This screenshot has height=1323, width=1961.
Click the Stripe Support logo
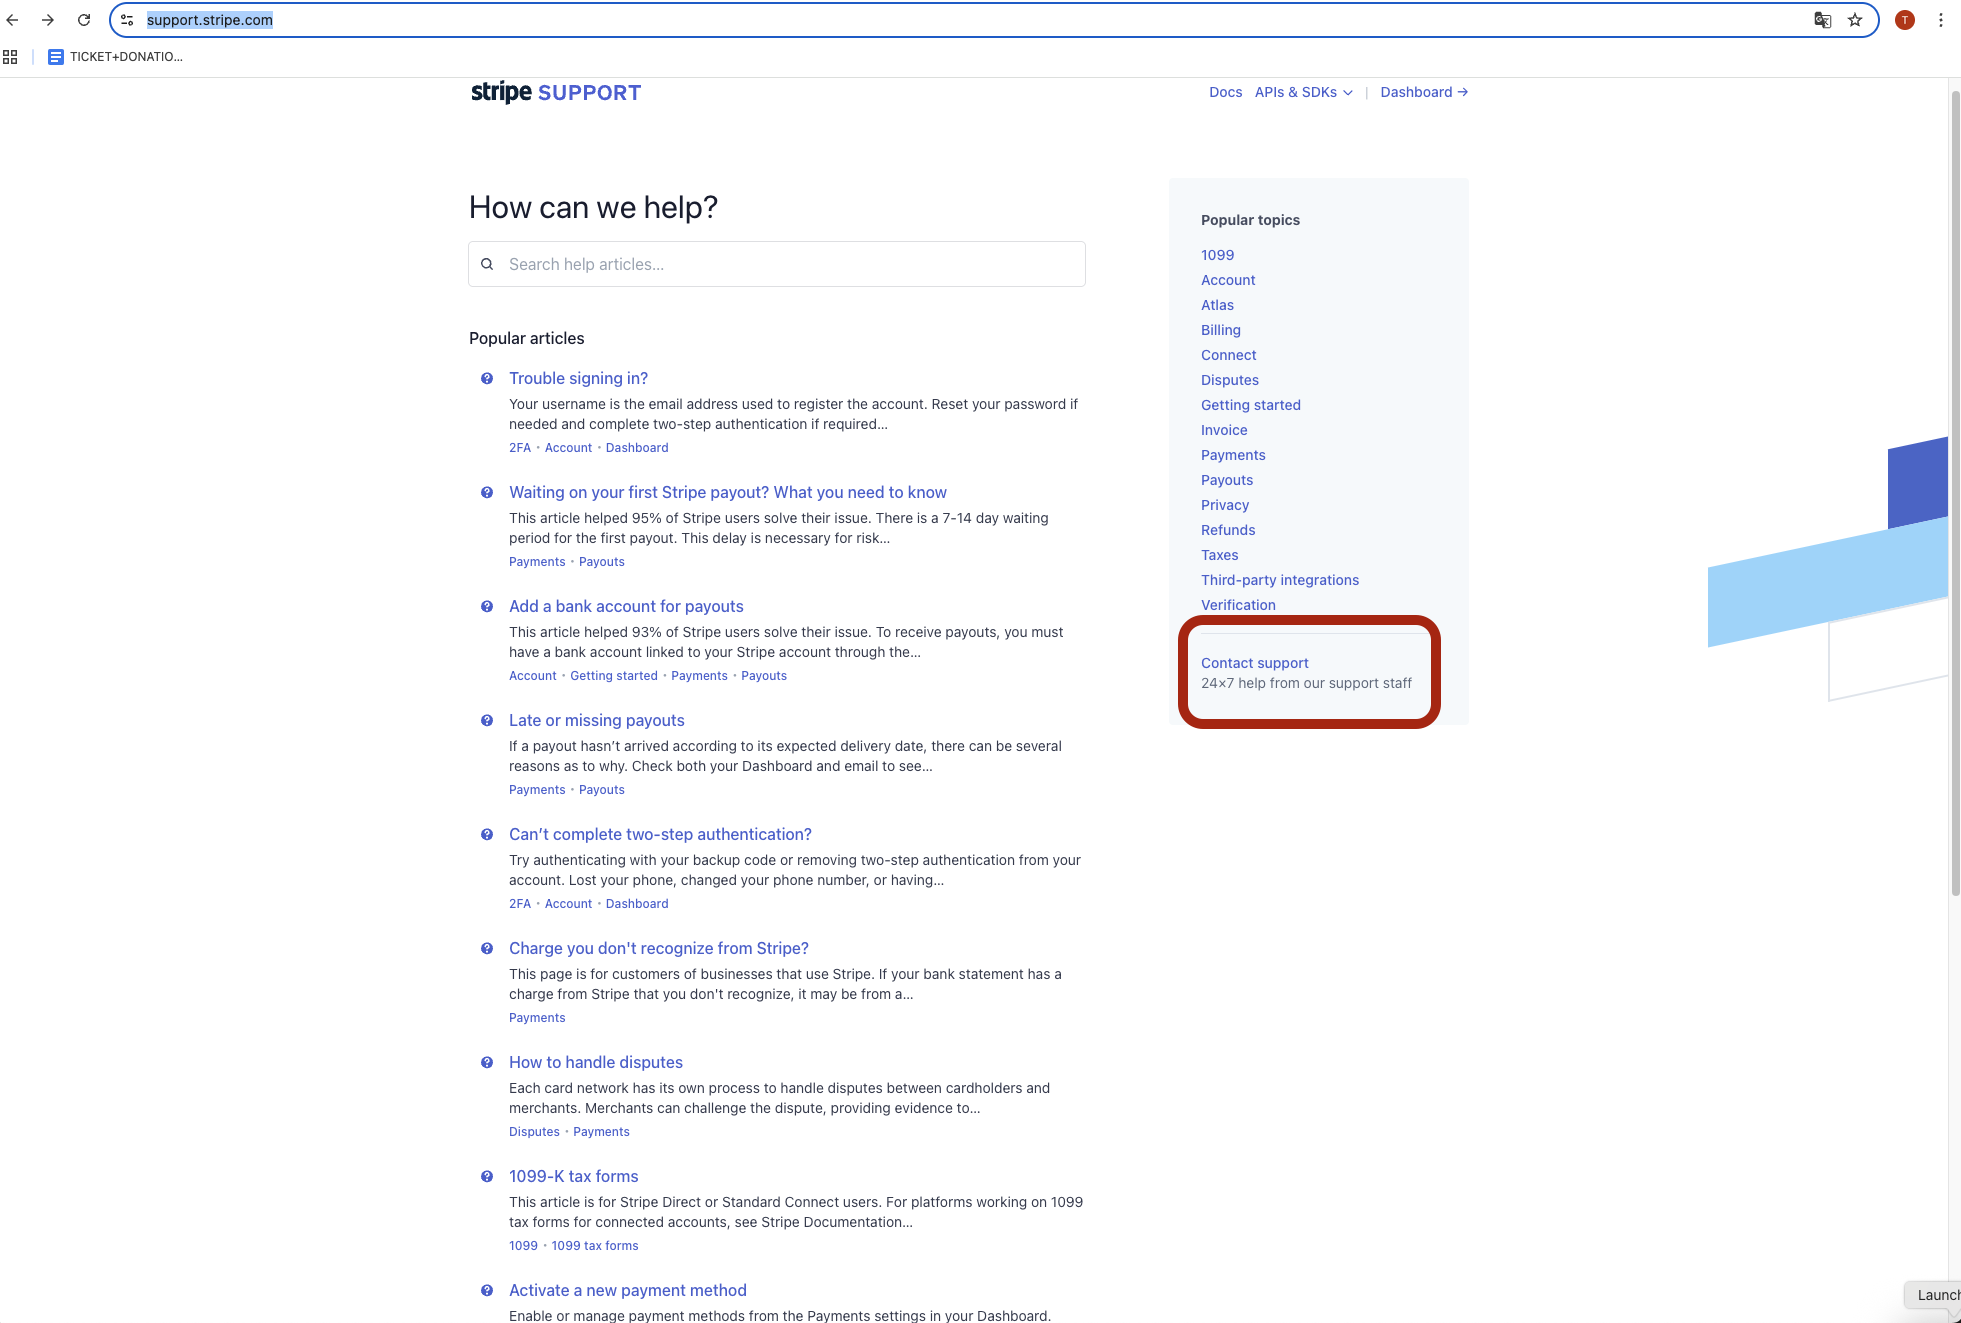[555, 92]
